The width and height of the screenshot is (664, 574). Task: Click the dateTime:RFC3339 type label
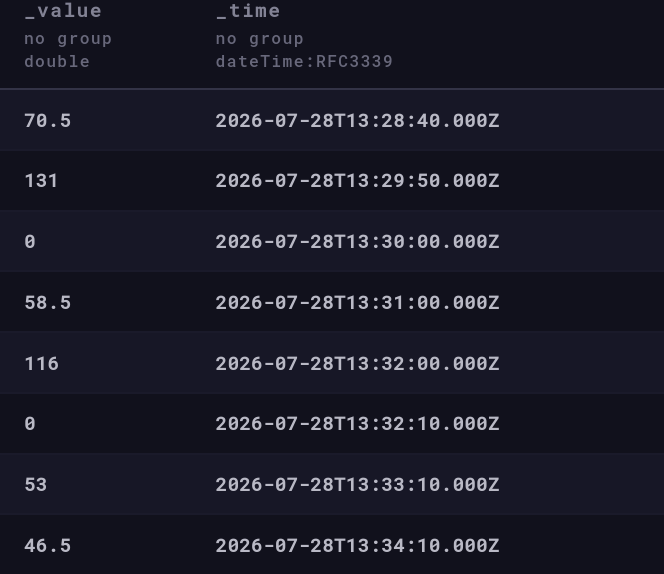coord(304,62)
